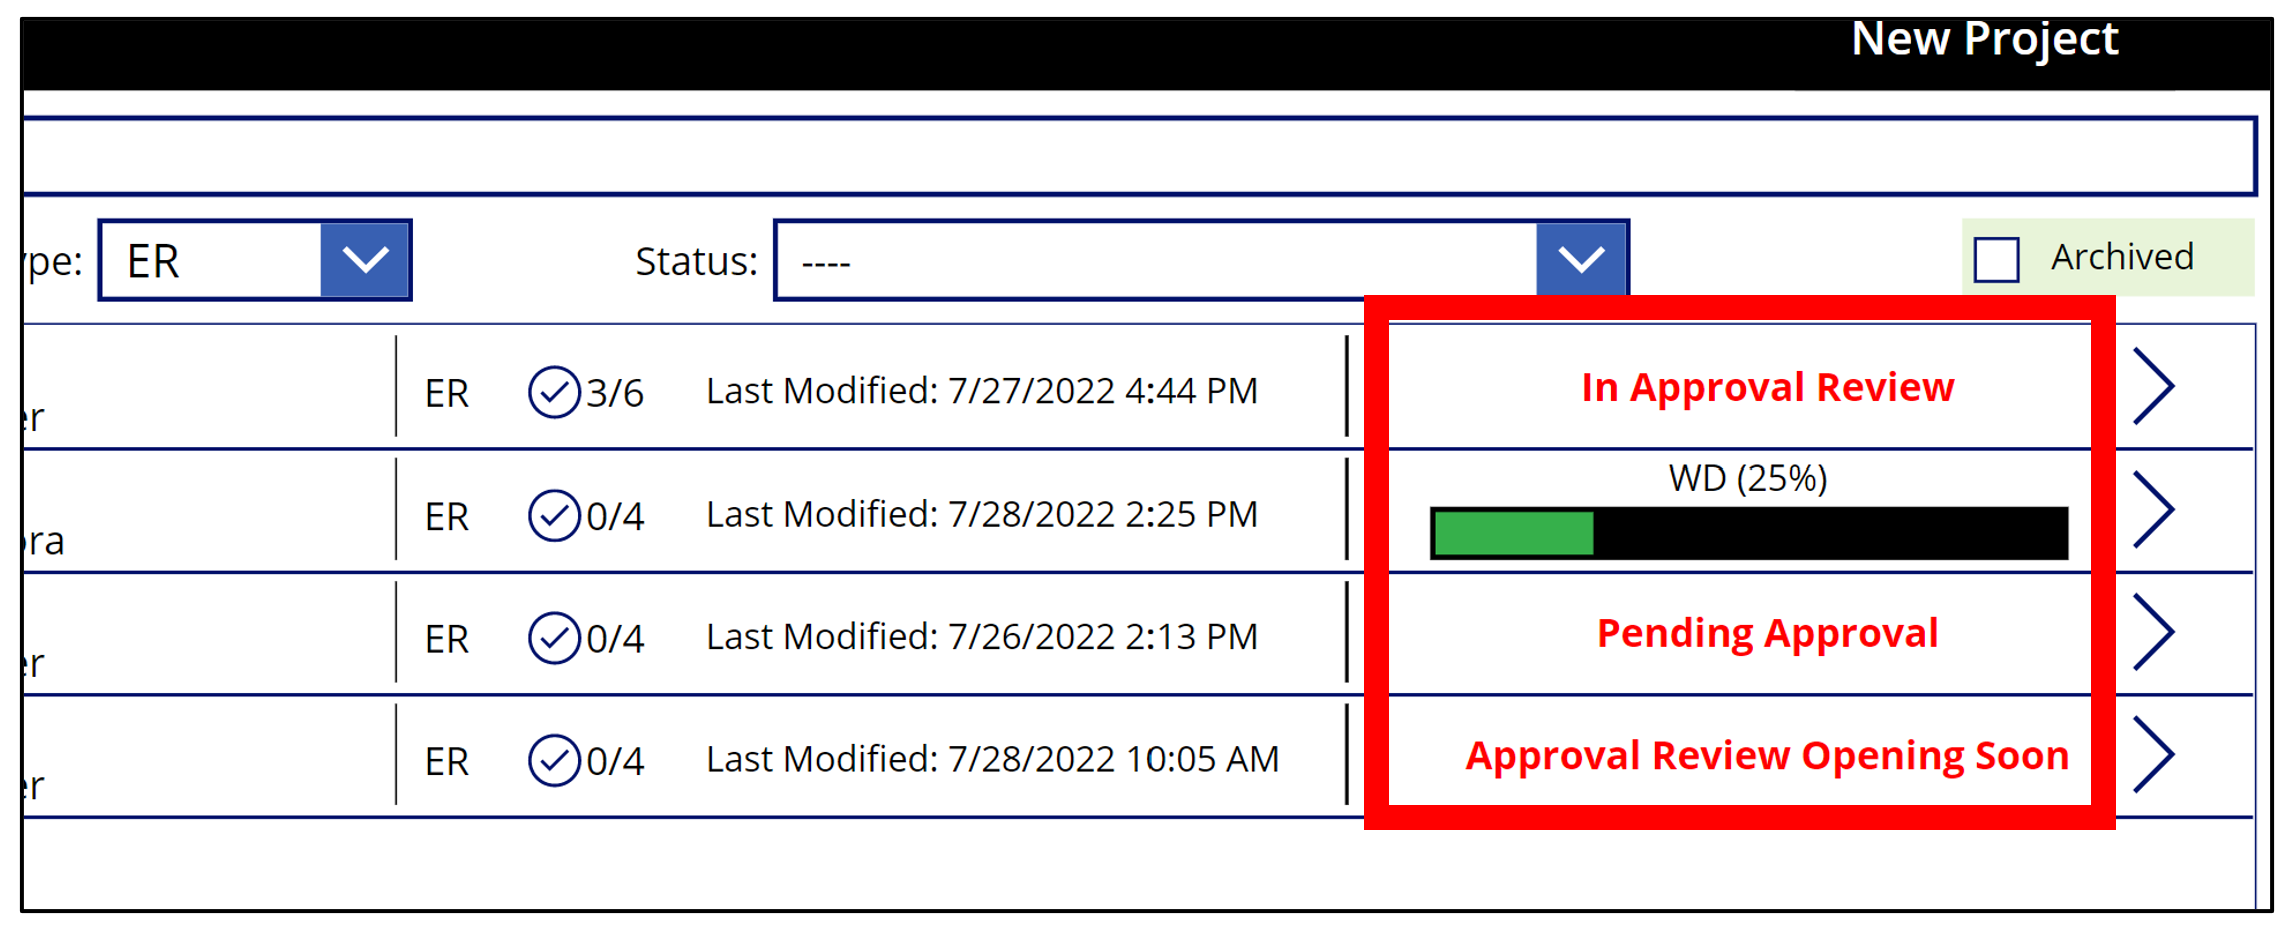Click the Pending Approval status label

coord(1767,633)
